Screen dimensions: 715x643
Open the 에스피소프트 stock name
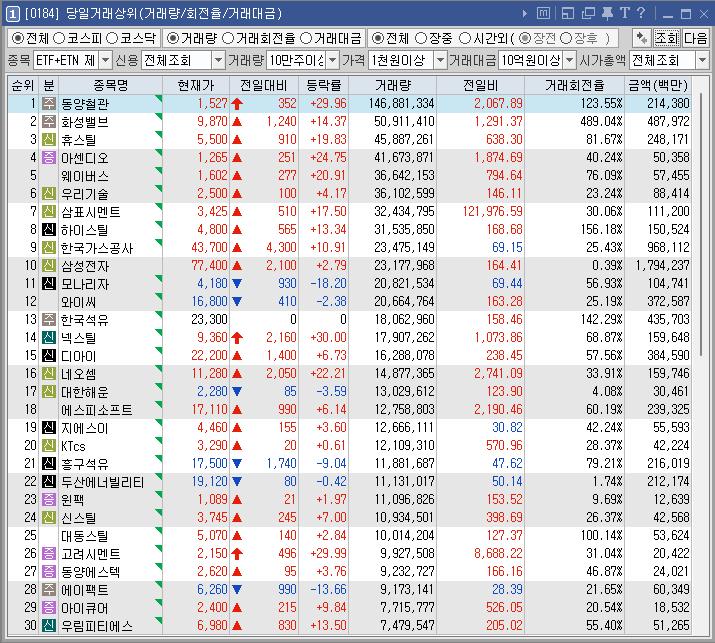point(97,410)
